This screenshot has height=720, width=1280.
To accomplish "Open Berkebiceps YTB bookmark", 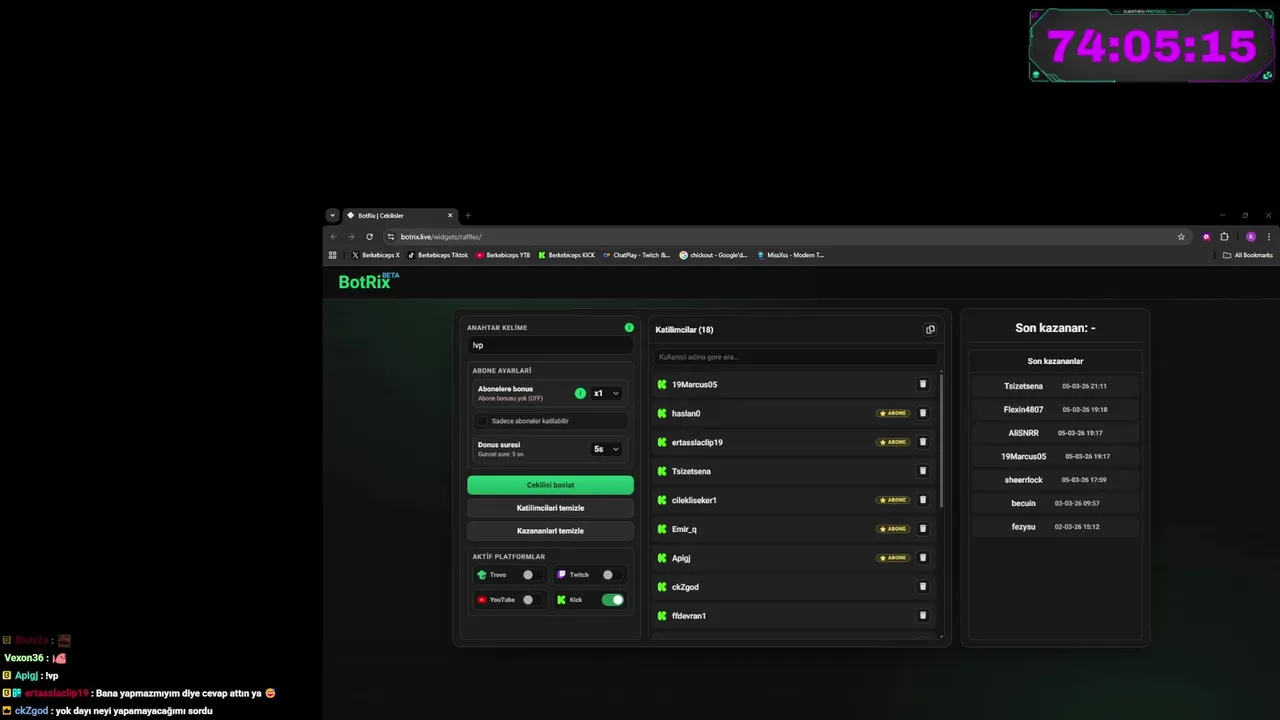I will (503, 255).
